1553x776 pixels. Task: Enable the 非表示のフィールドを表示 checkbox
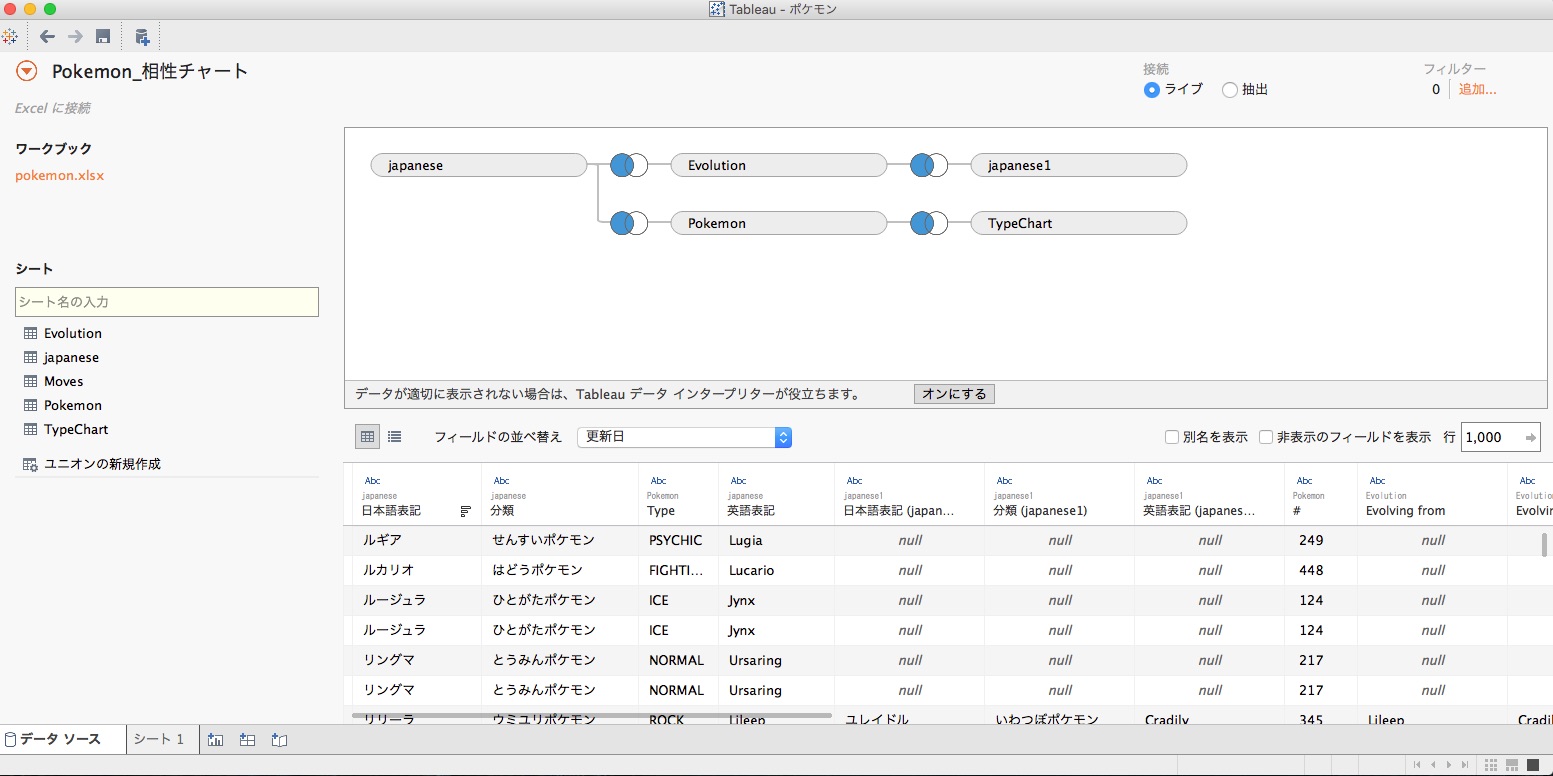pyautogui.click(x=1266, y=437)
